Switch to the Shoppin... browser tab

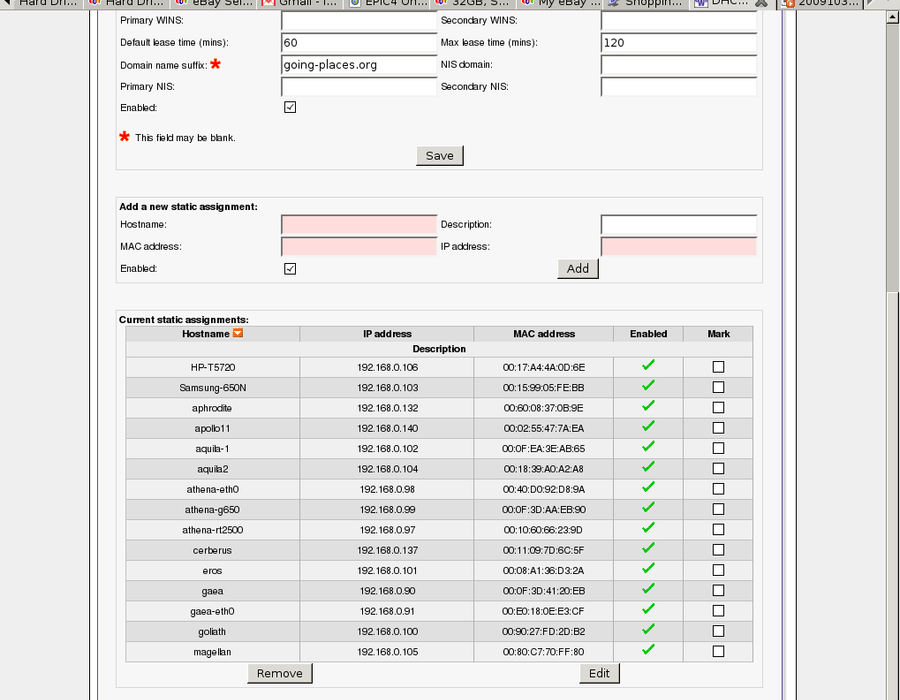(x=647, y=3)
